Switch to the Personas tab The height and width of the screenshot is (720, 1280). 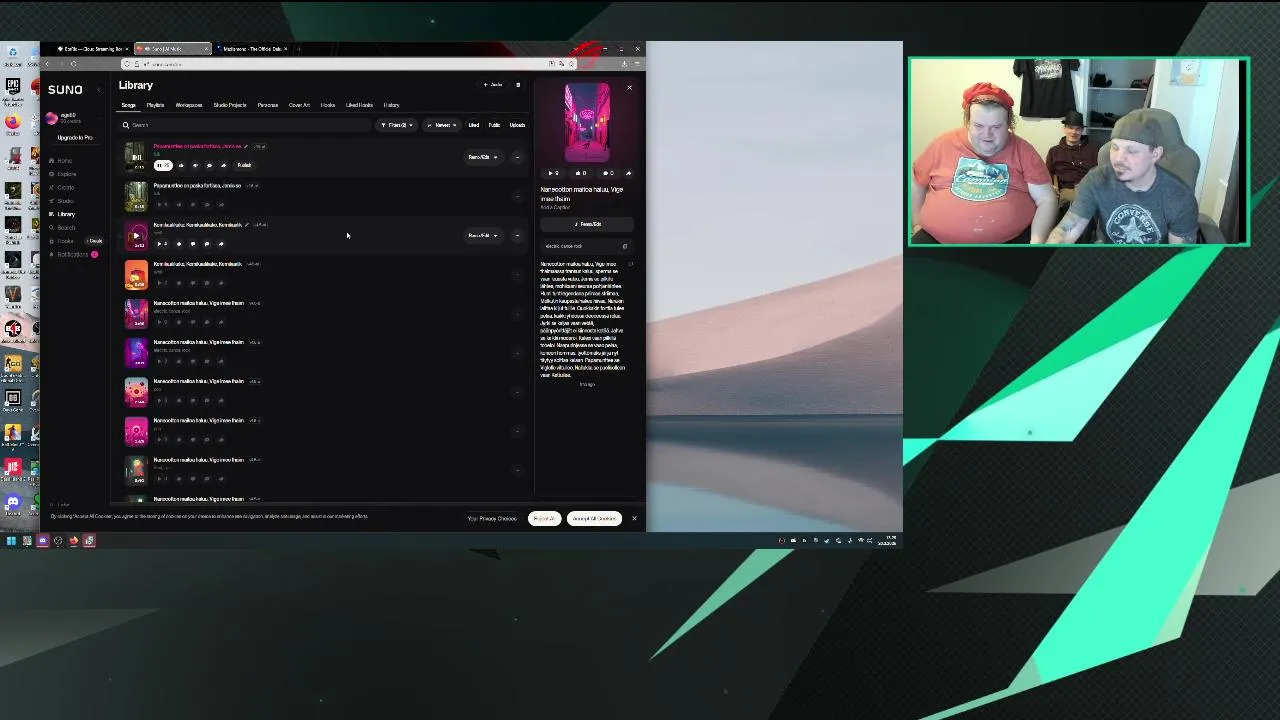coord(267,105)
